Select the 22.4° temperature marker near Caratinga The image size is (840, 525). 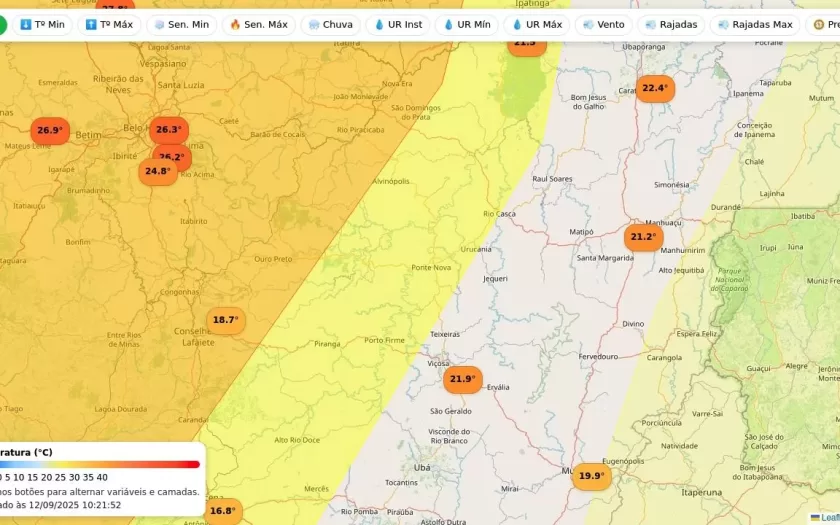(x=655, y=88)
